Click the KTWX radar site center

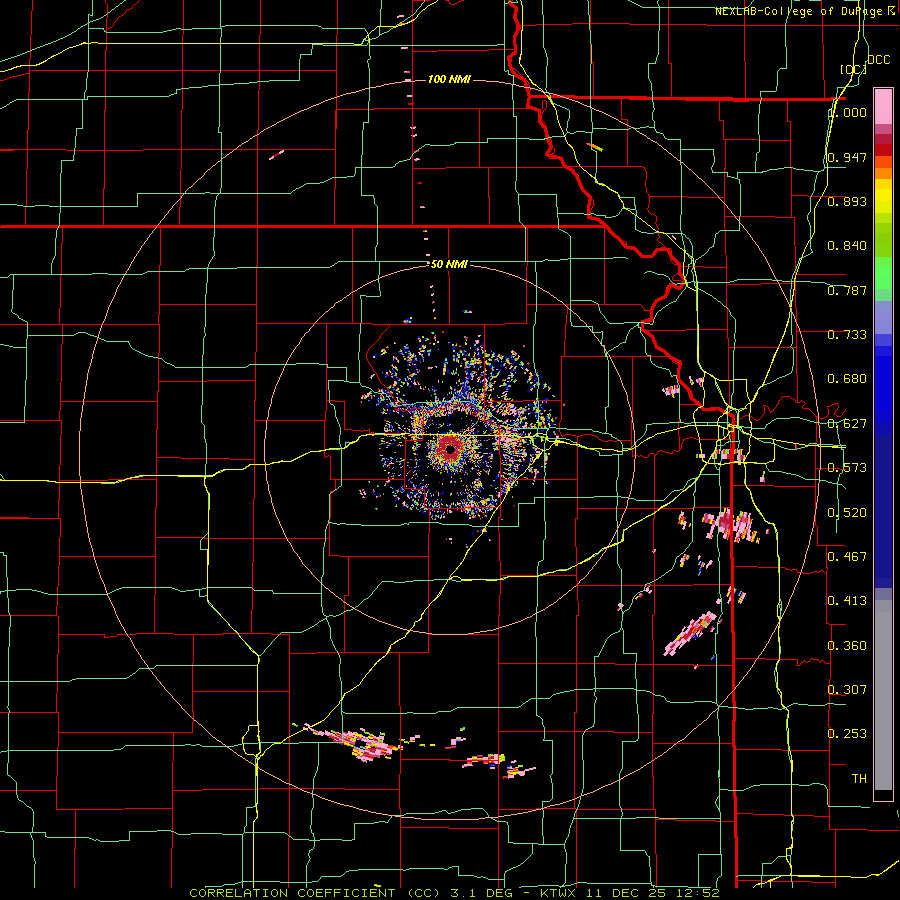[x=450, y=449]
